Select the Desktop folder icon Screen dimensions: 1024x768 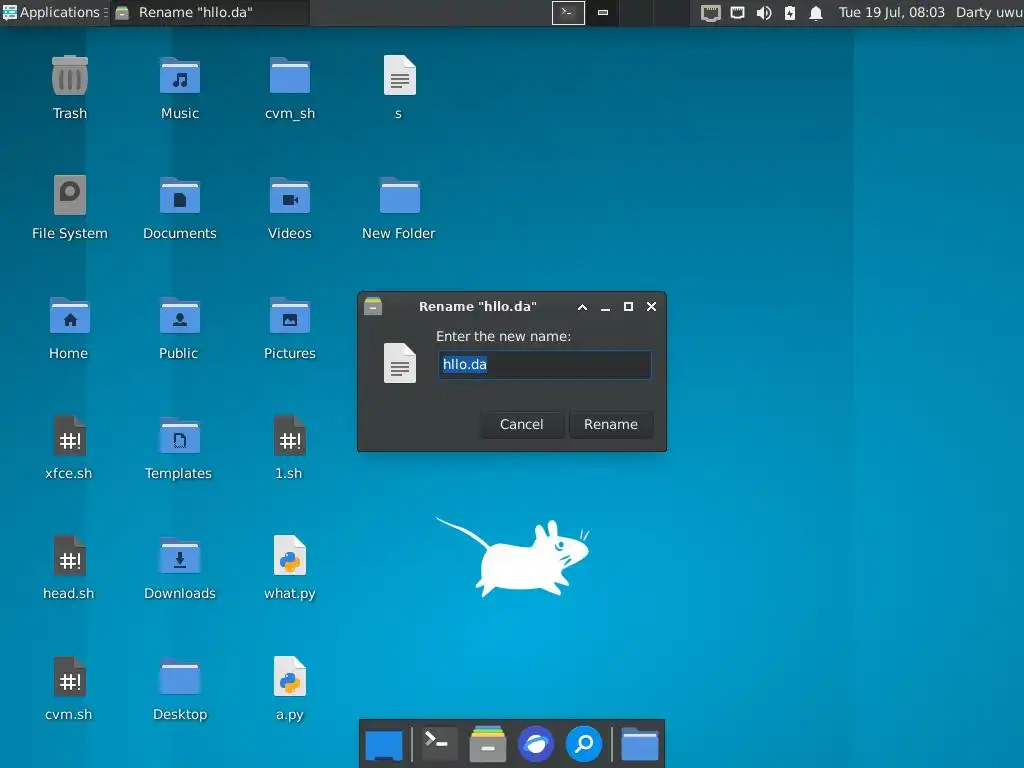point(180,677)
